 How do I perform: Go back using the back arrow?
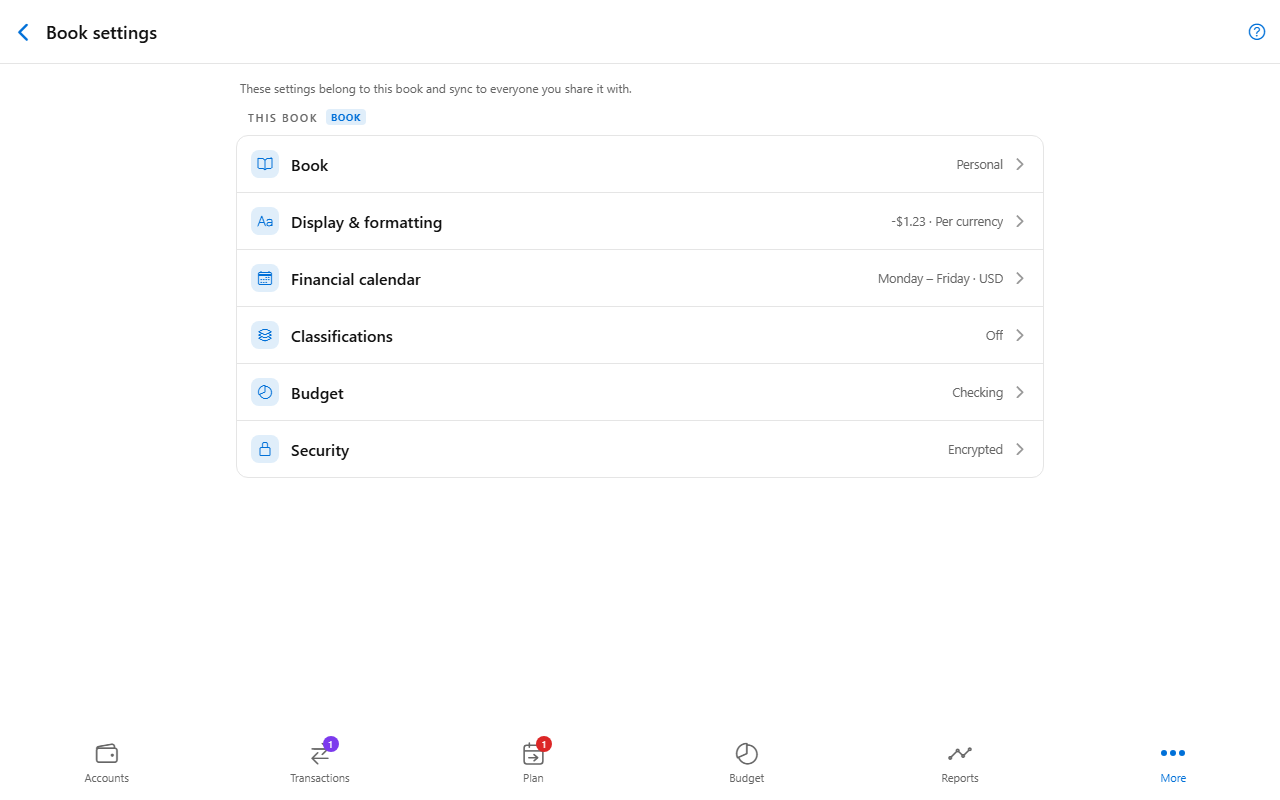click(x=24, y=33)
